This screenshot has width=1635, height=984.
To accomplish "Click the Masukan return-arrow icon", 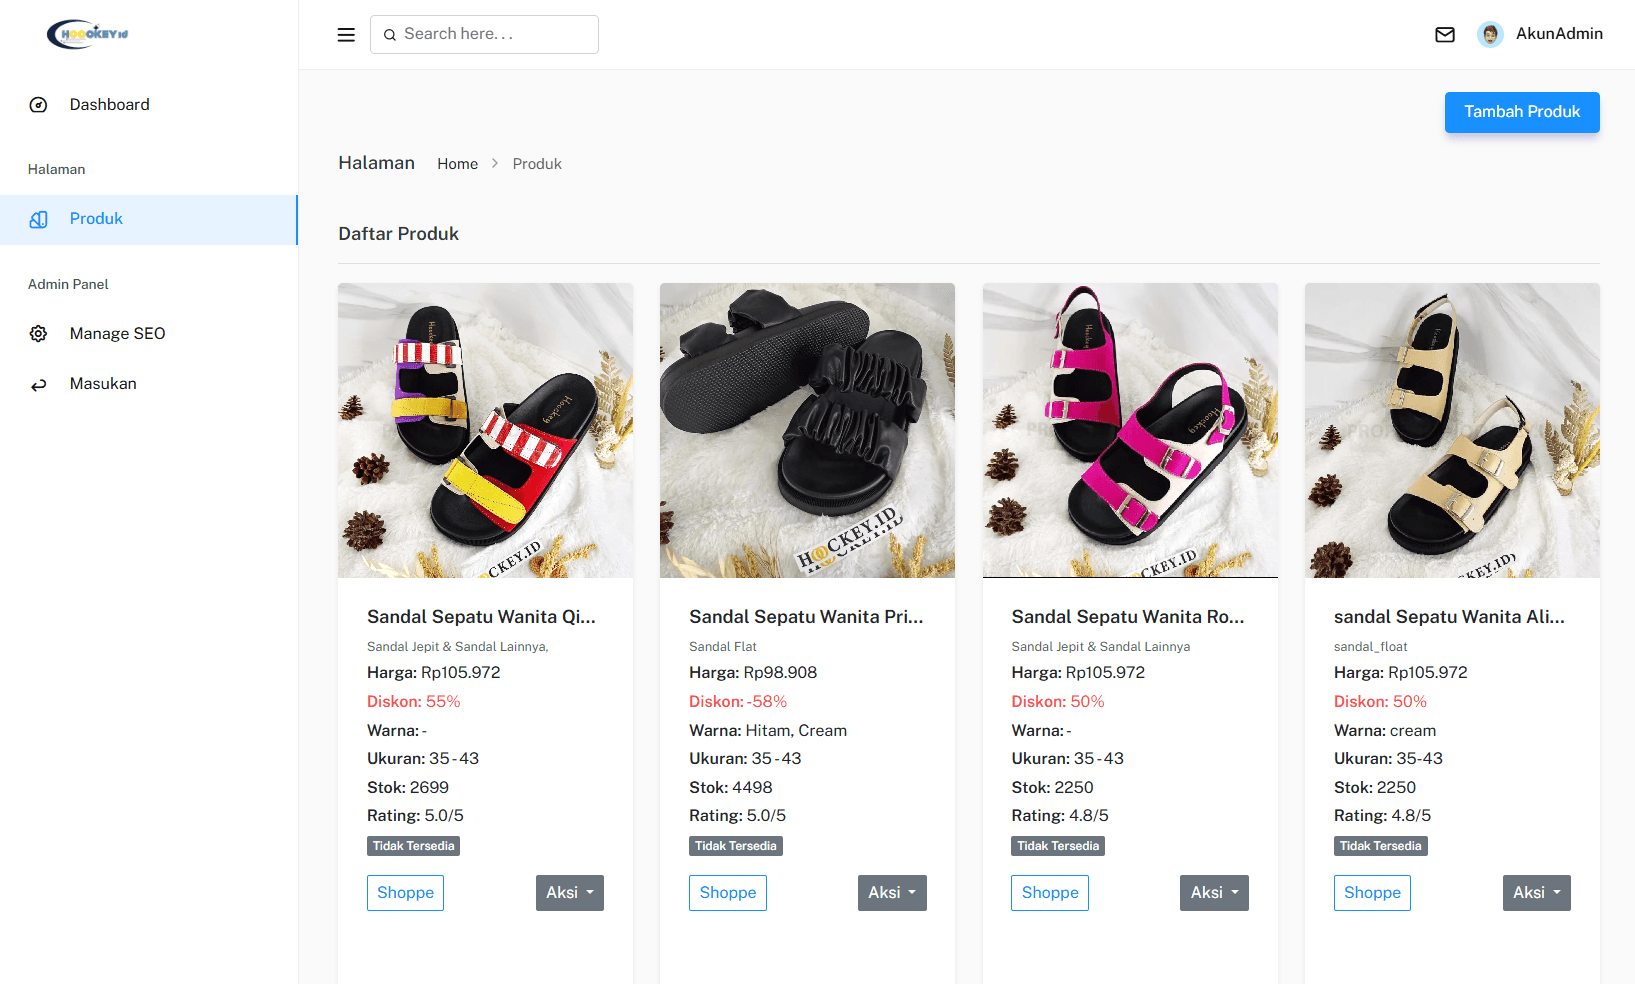I will [x=39, y=385].
